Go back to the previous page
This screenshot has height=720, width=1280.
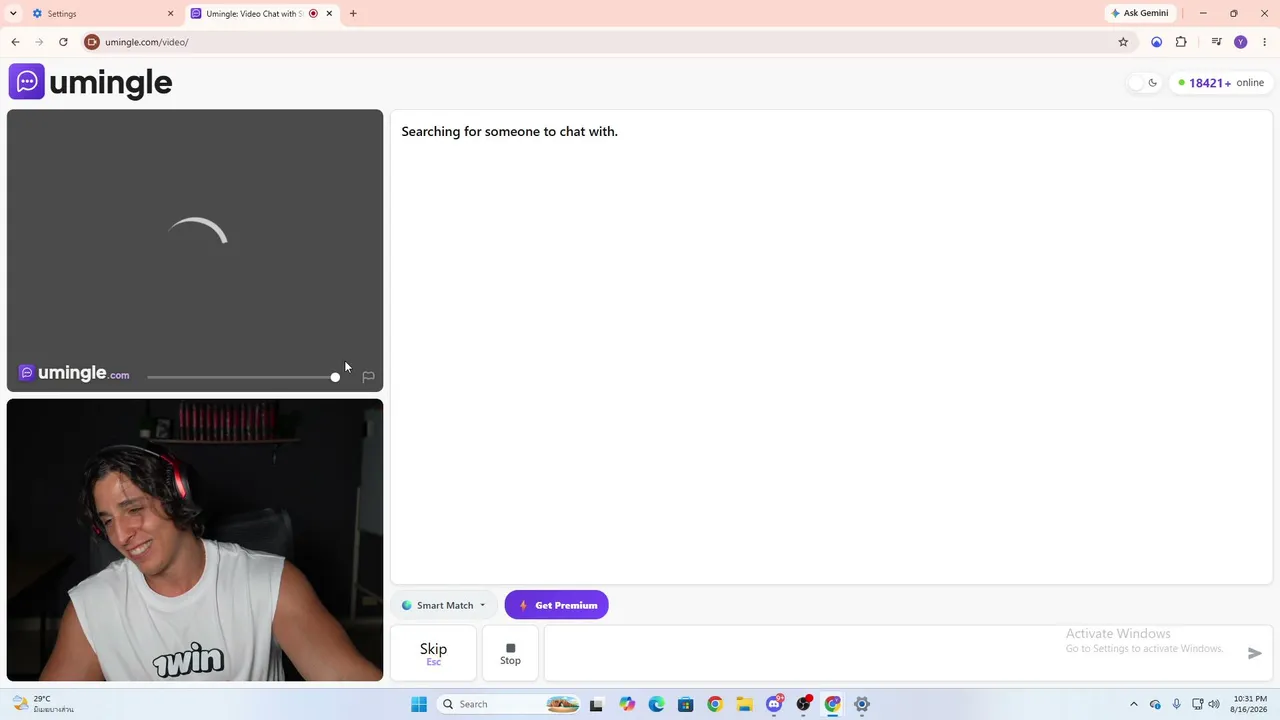(x=15, y=42)
